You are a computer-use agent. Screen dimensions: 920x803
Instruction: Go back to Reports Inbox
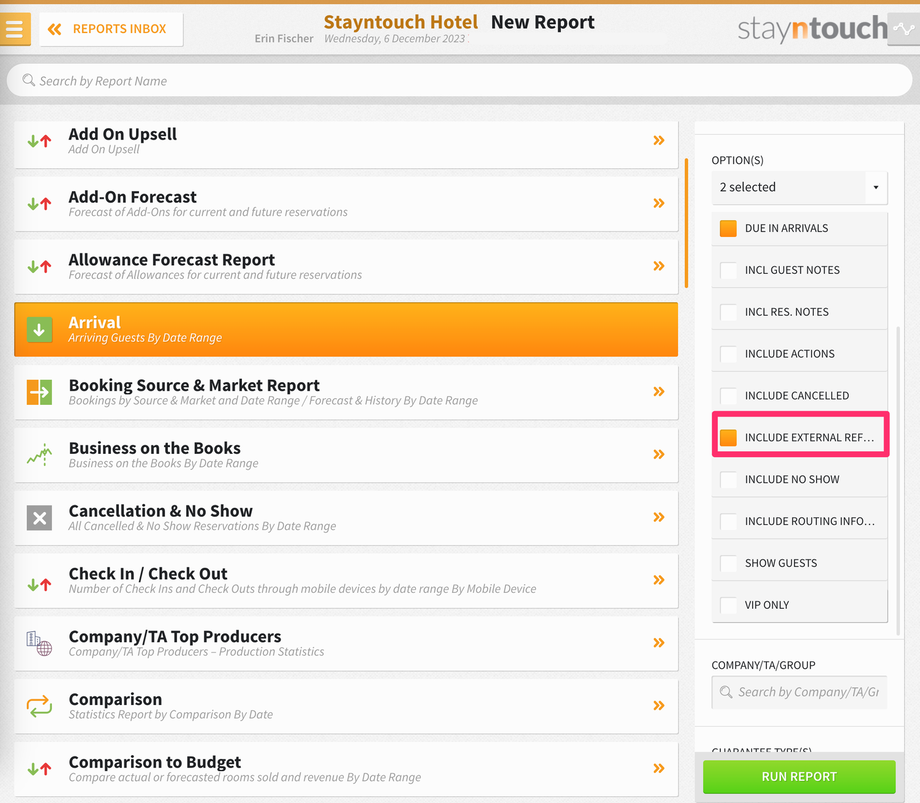click(111, 29)
